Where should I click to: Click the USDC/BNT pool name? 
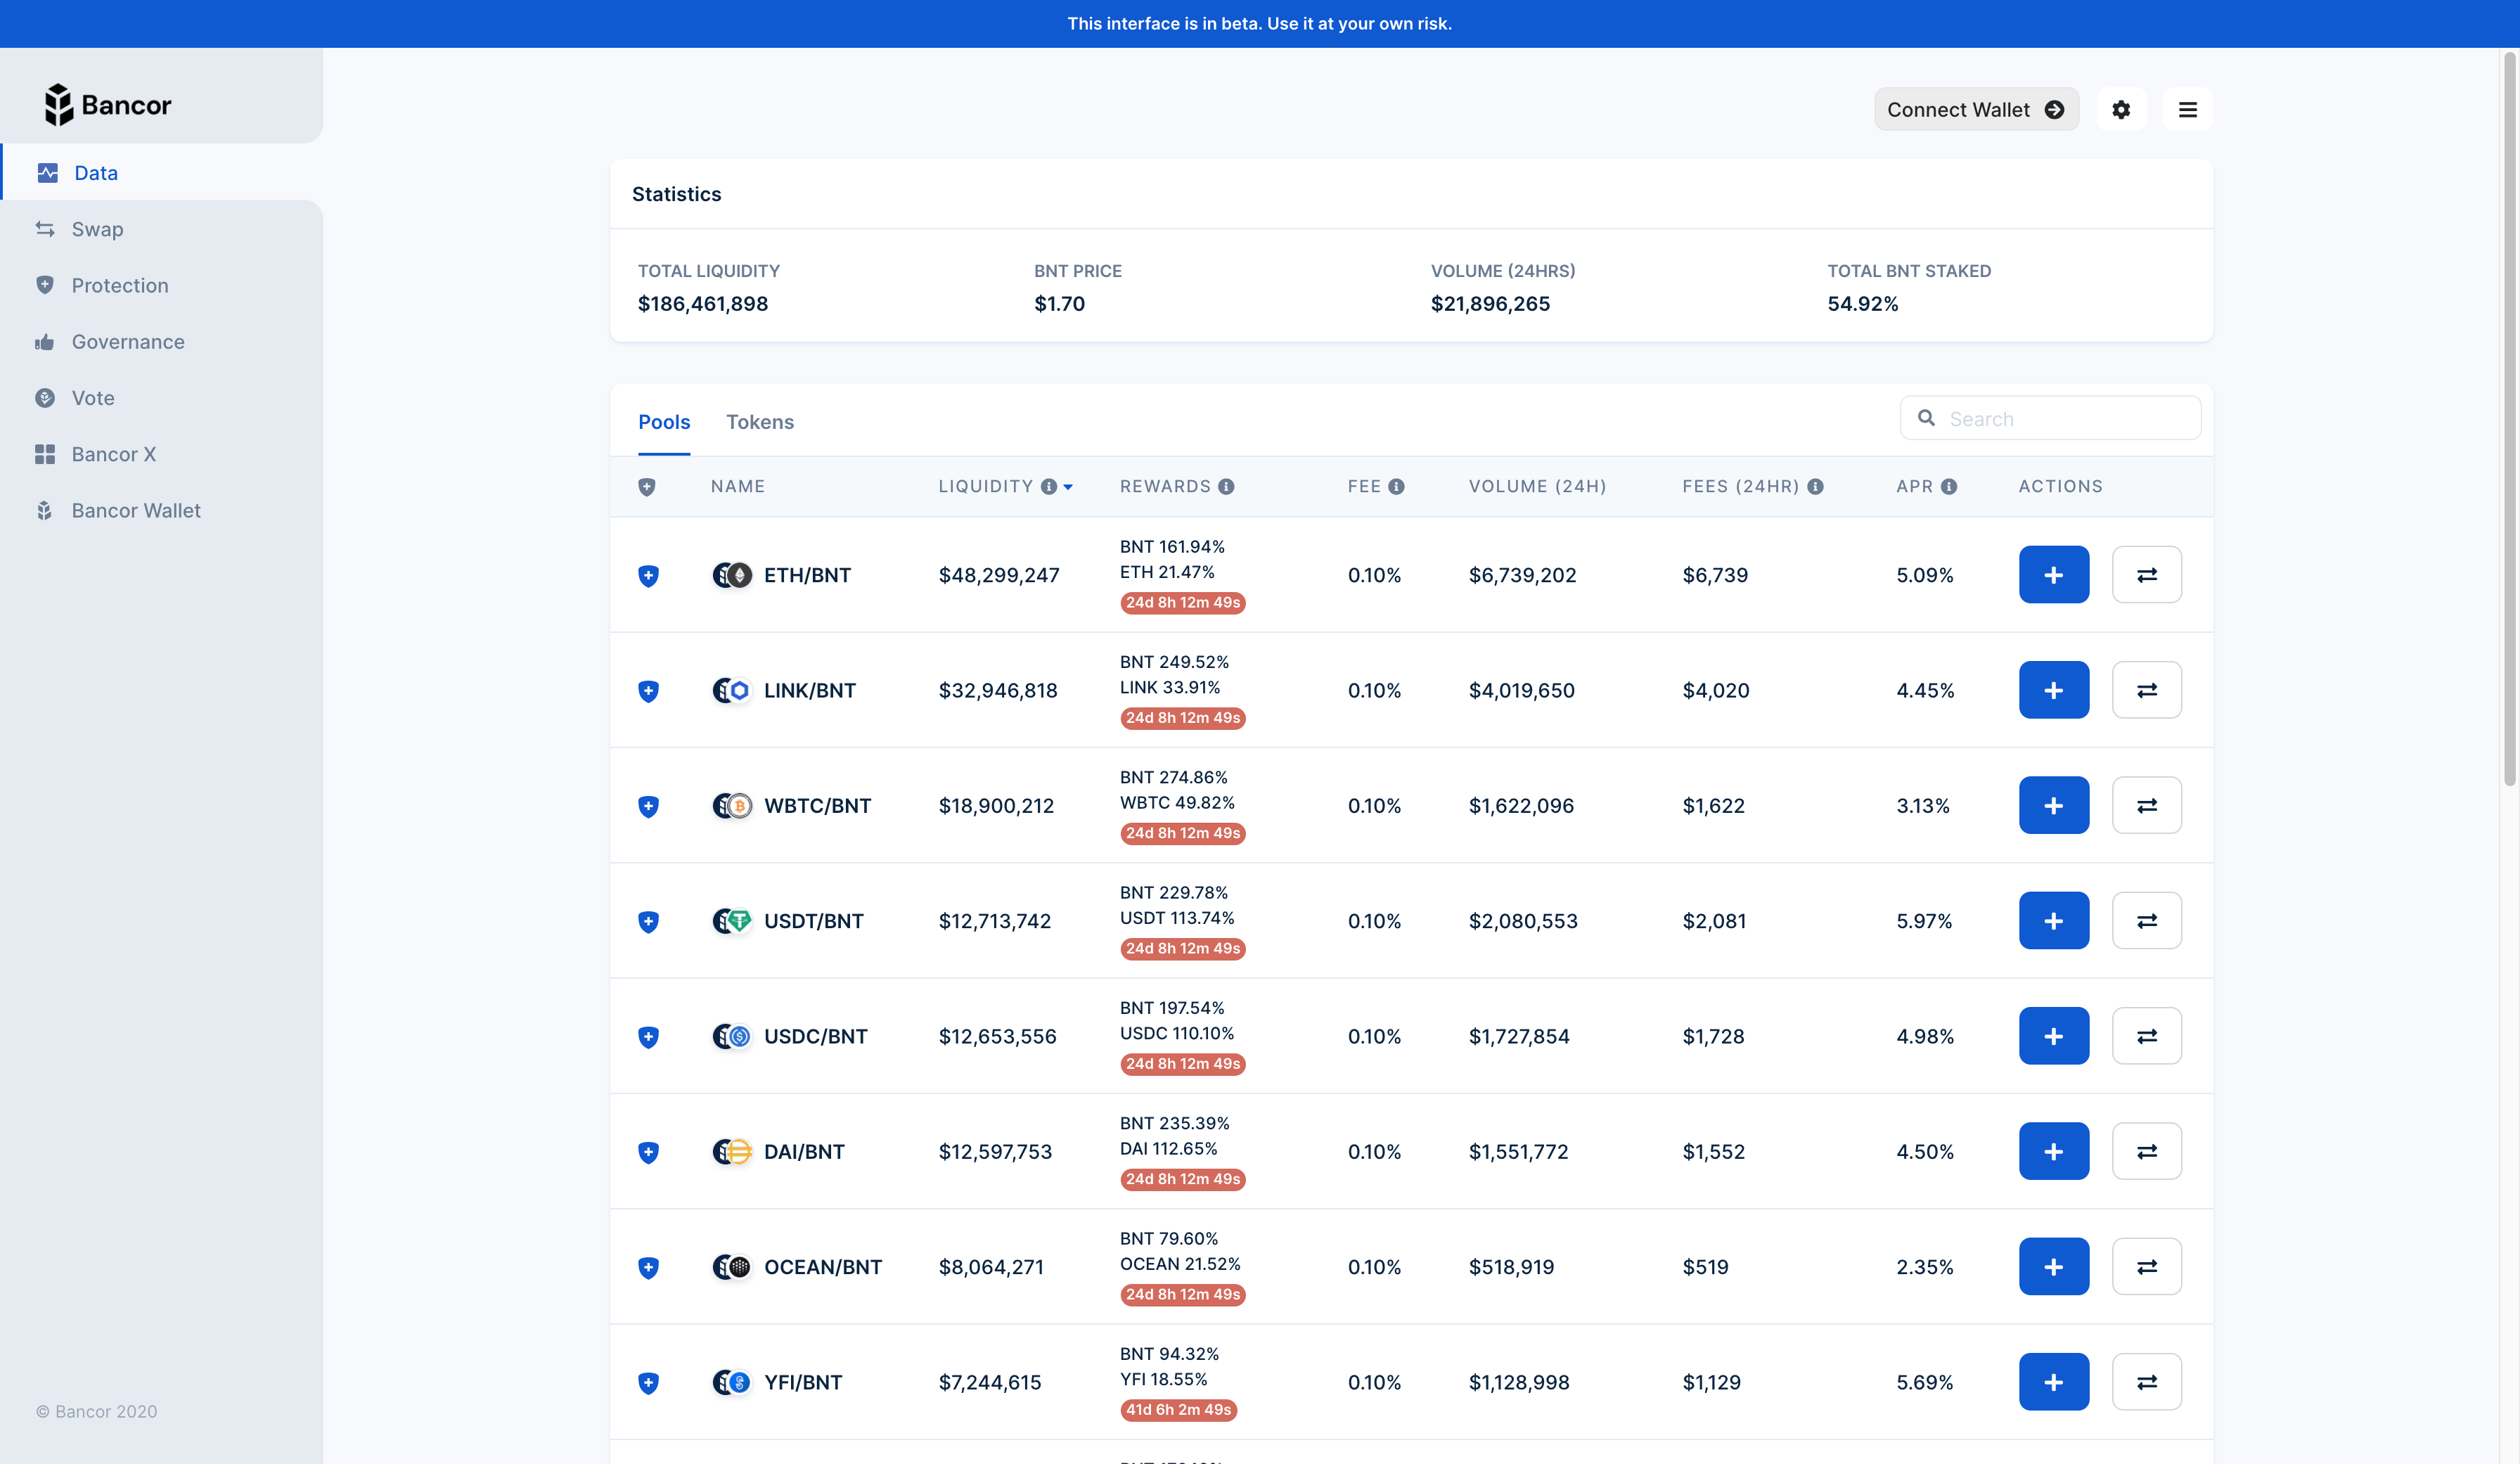(x=815, y=1036)
